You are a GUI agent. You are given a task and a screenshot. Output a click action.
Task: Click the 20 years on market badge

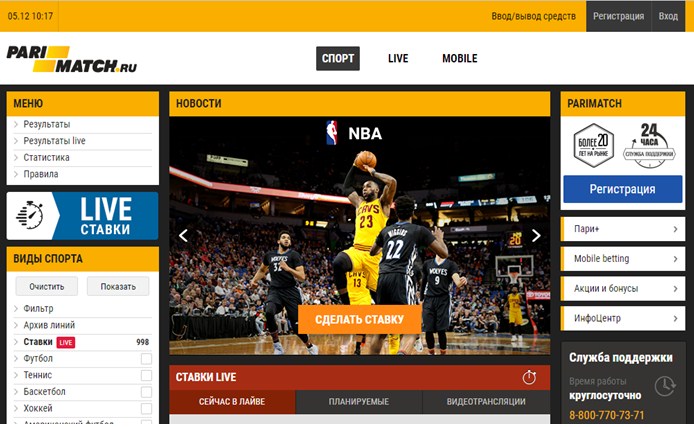591,144
